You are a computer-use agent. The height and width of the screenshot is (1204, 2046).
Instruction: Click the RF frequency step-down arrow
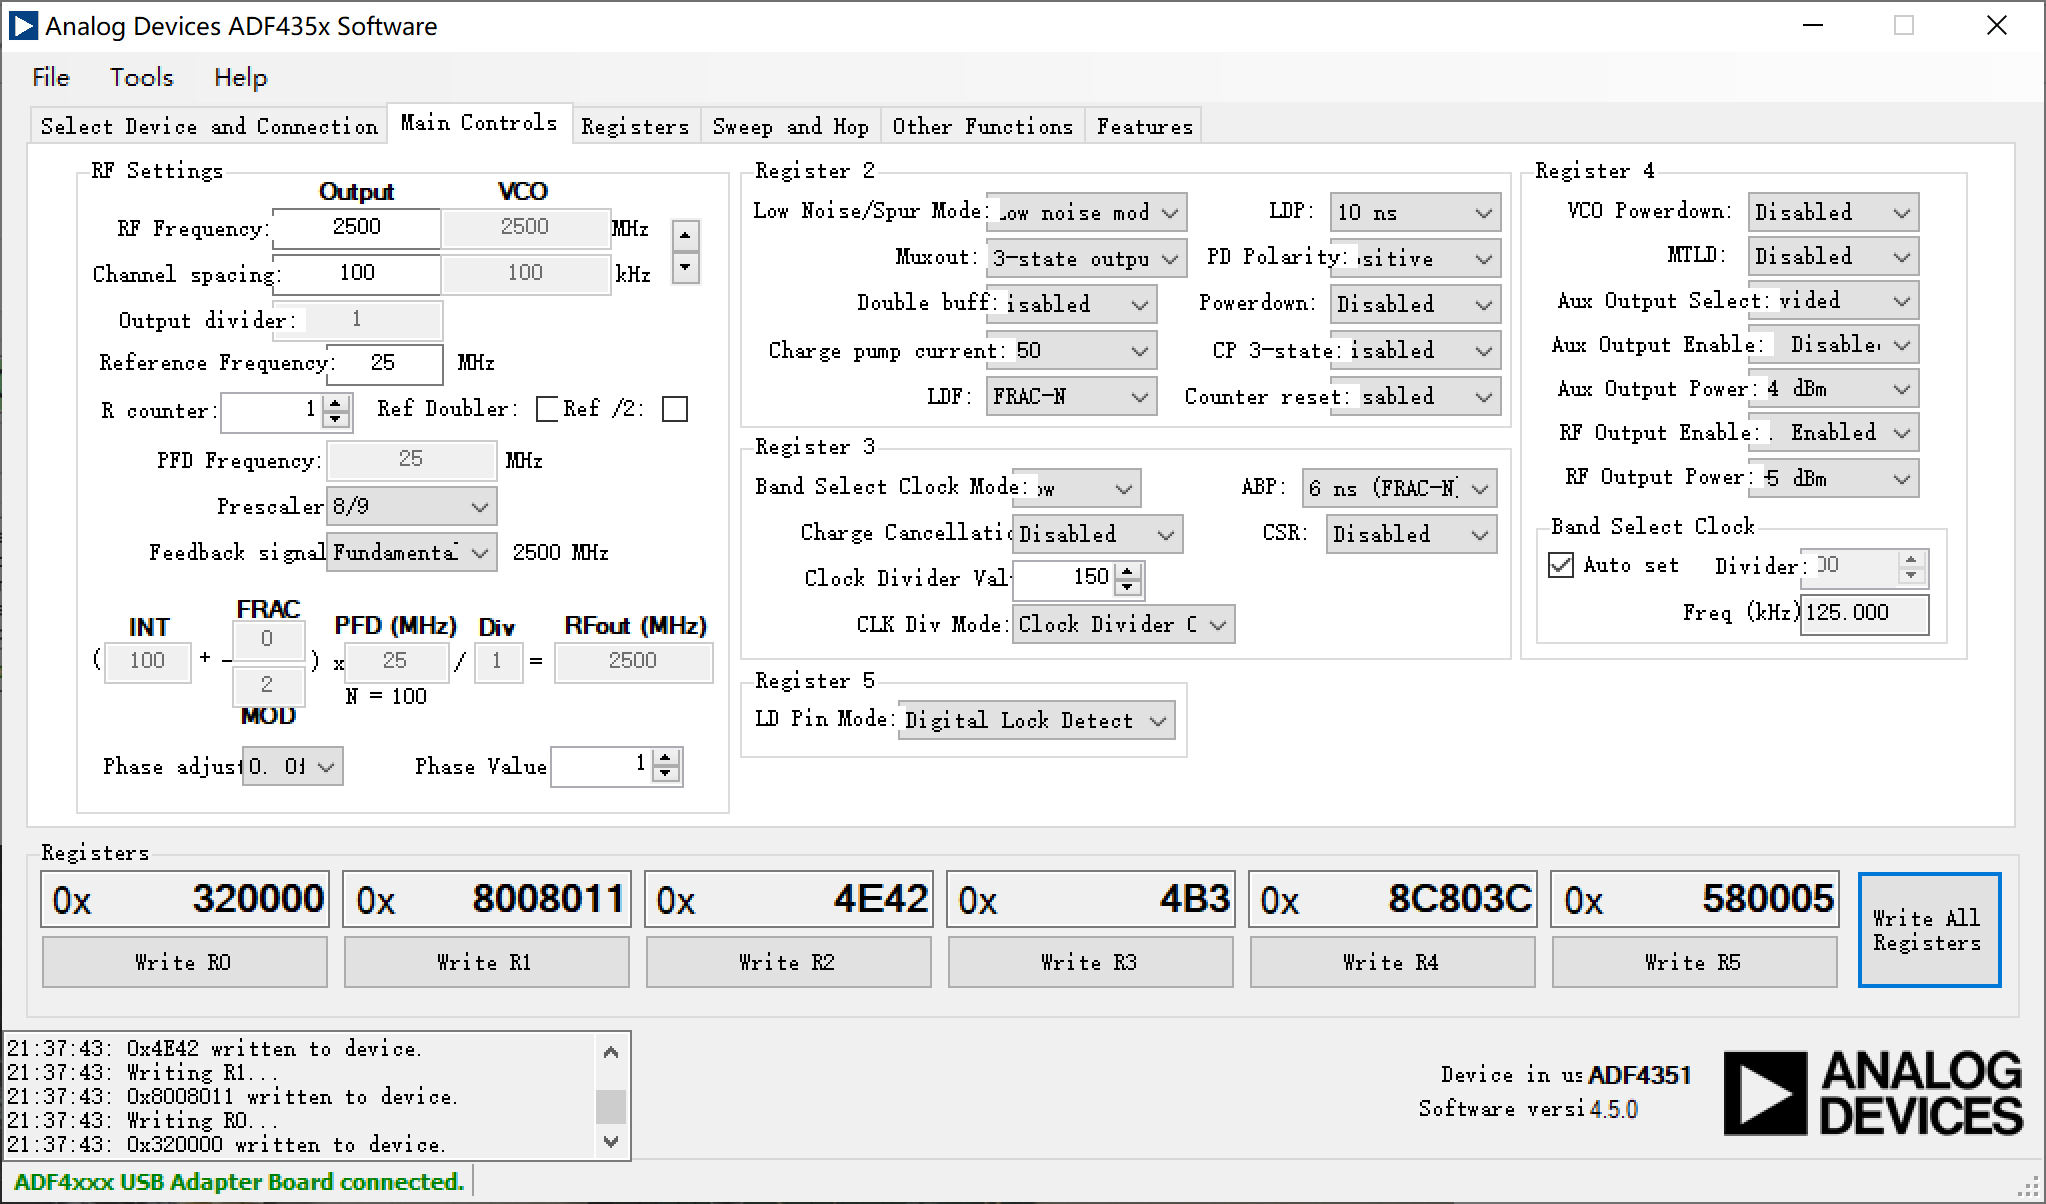685,267
